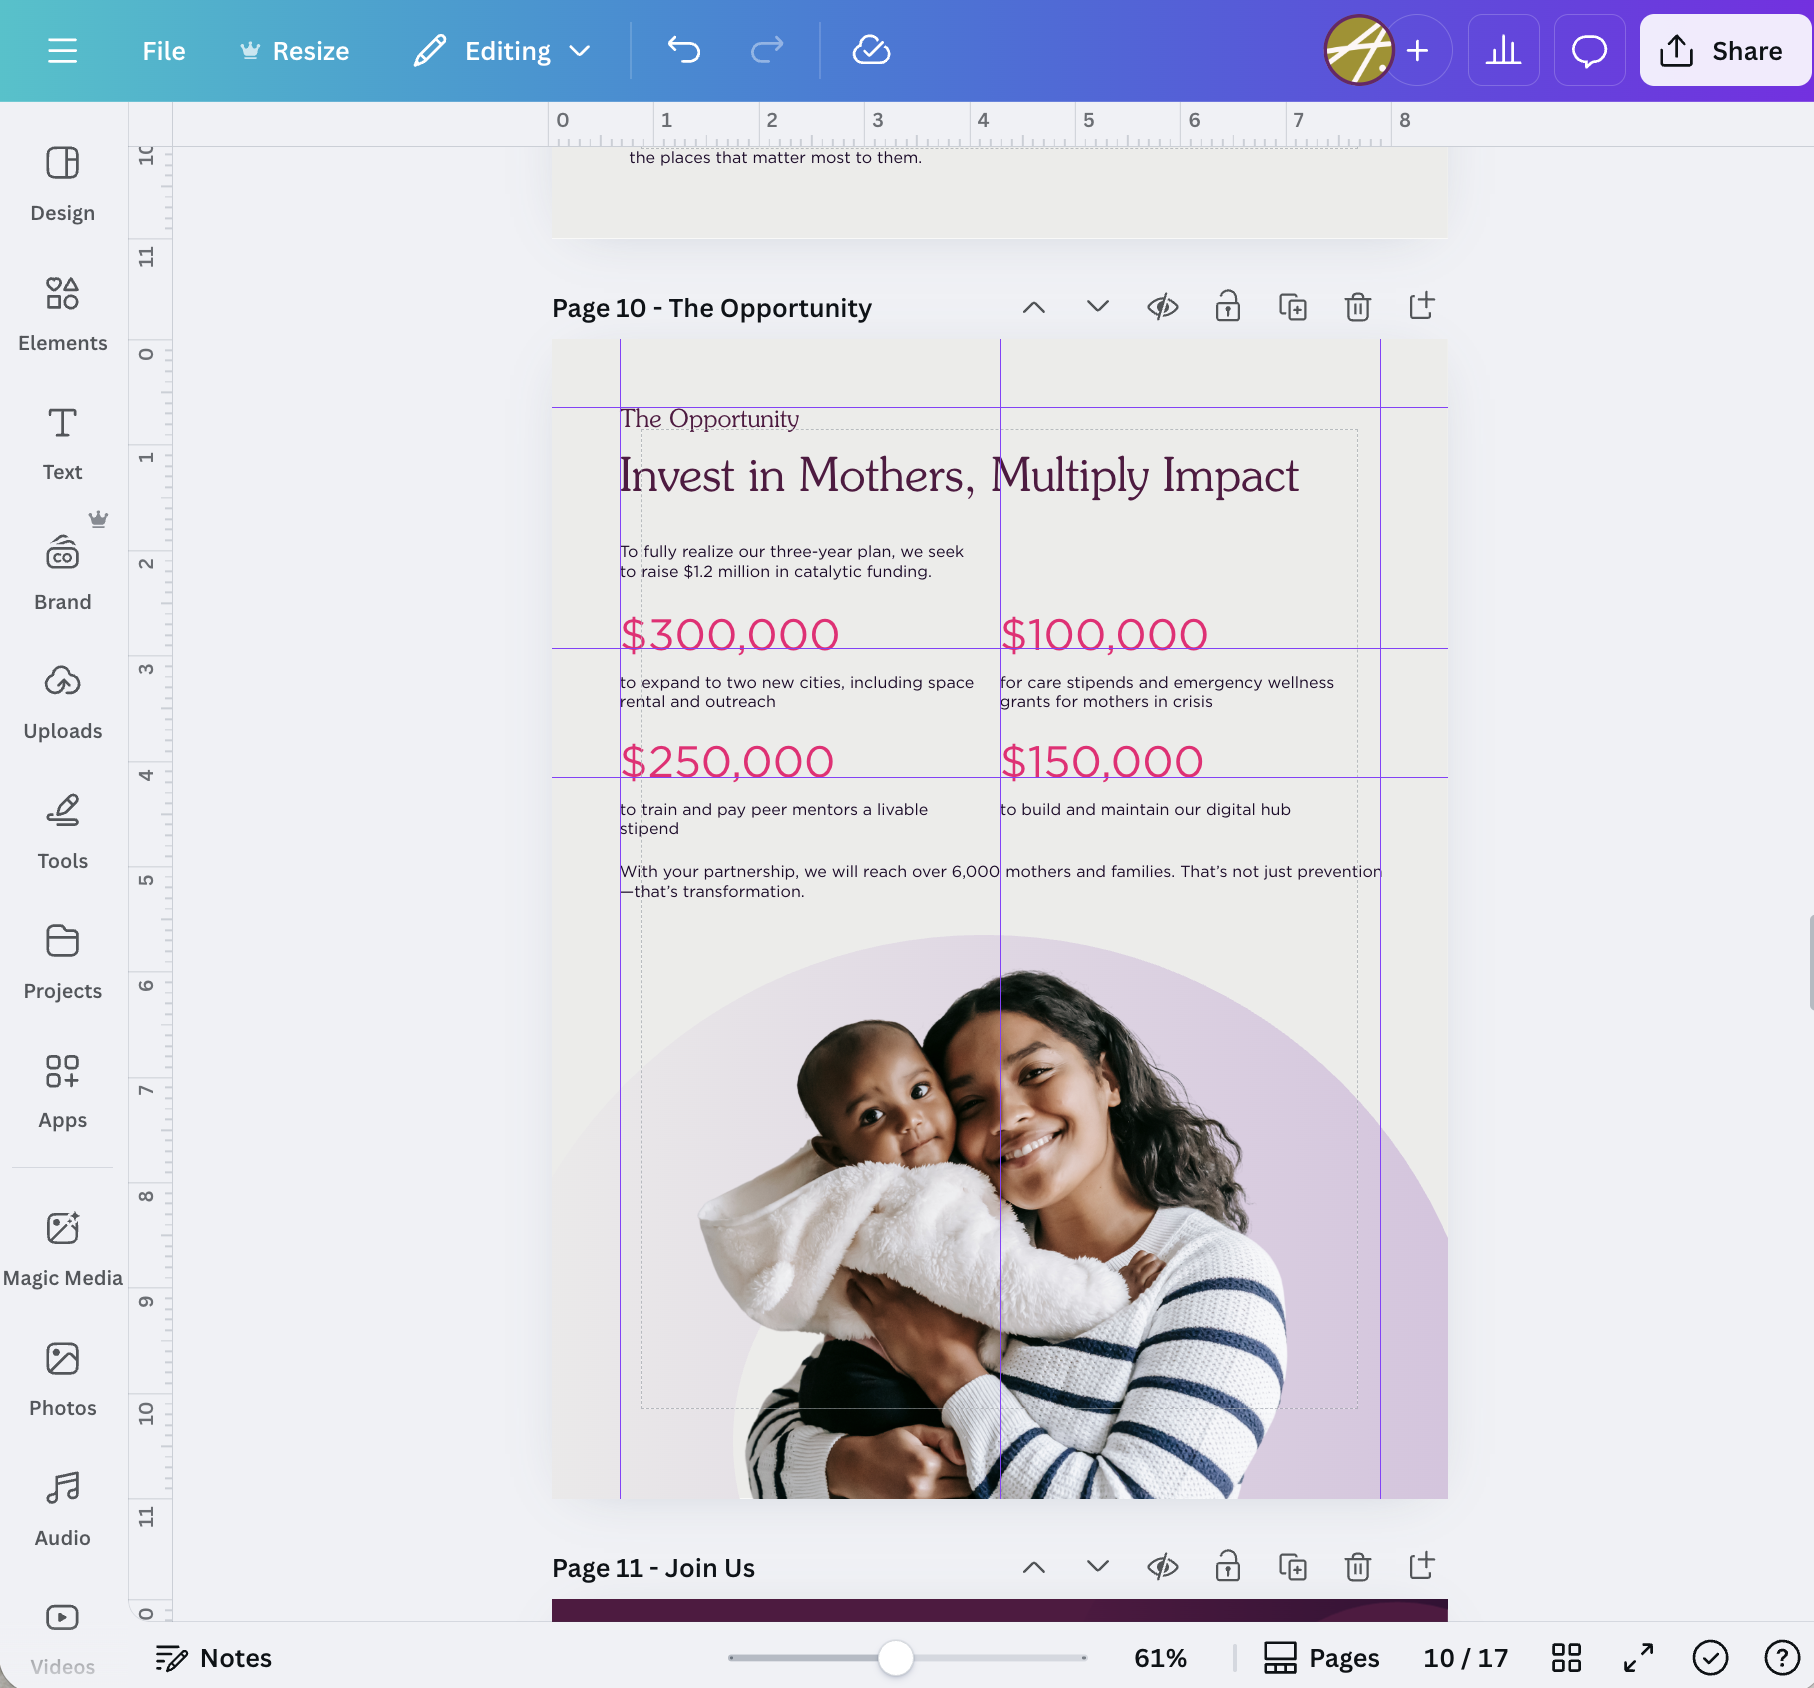Open the help question mark
Image resolution: width=1814 pixels, height=1688 pixels.
click(1782, 1658)
